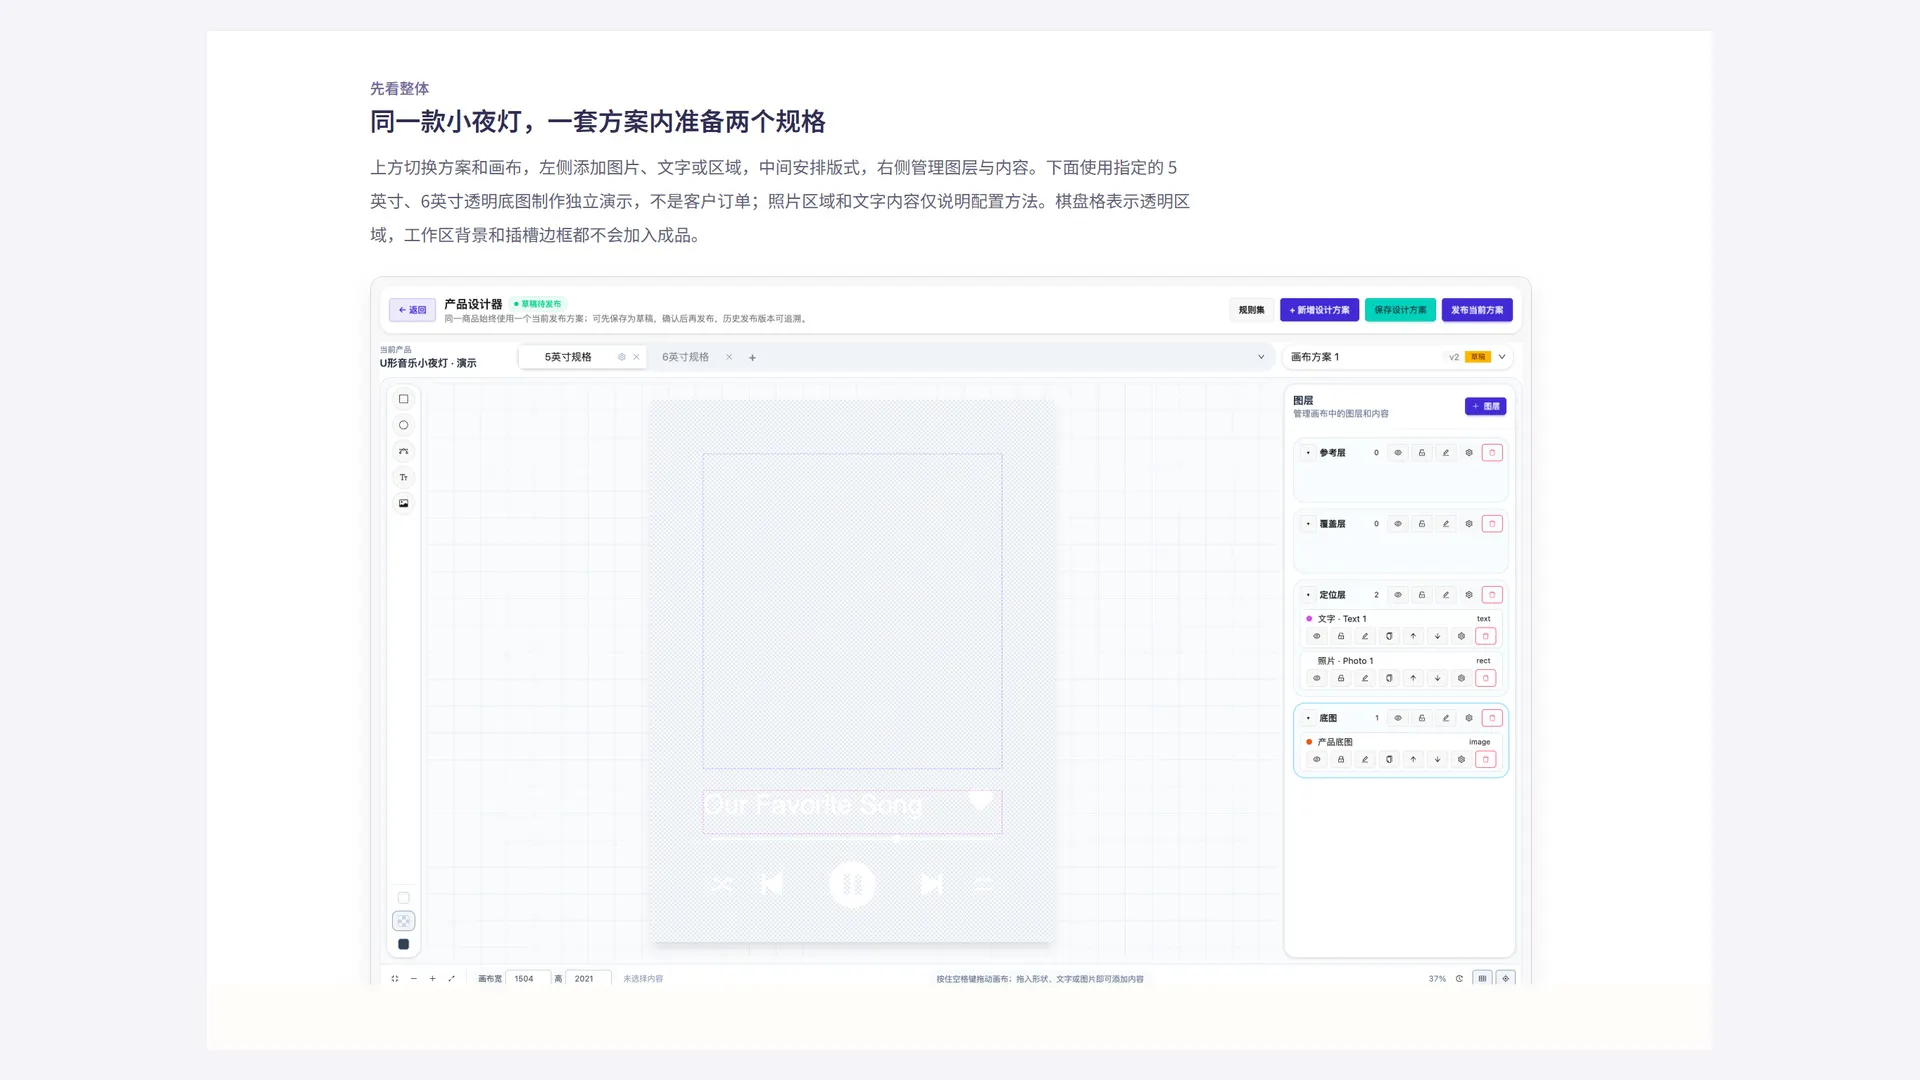1920x1080 pixels.
Task: Delete the 产品底图 image item
Action: pyautogui.click(x=1486, y=760)
